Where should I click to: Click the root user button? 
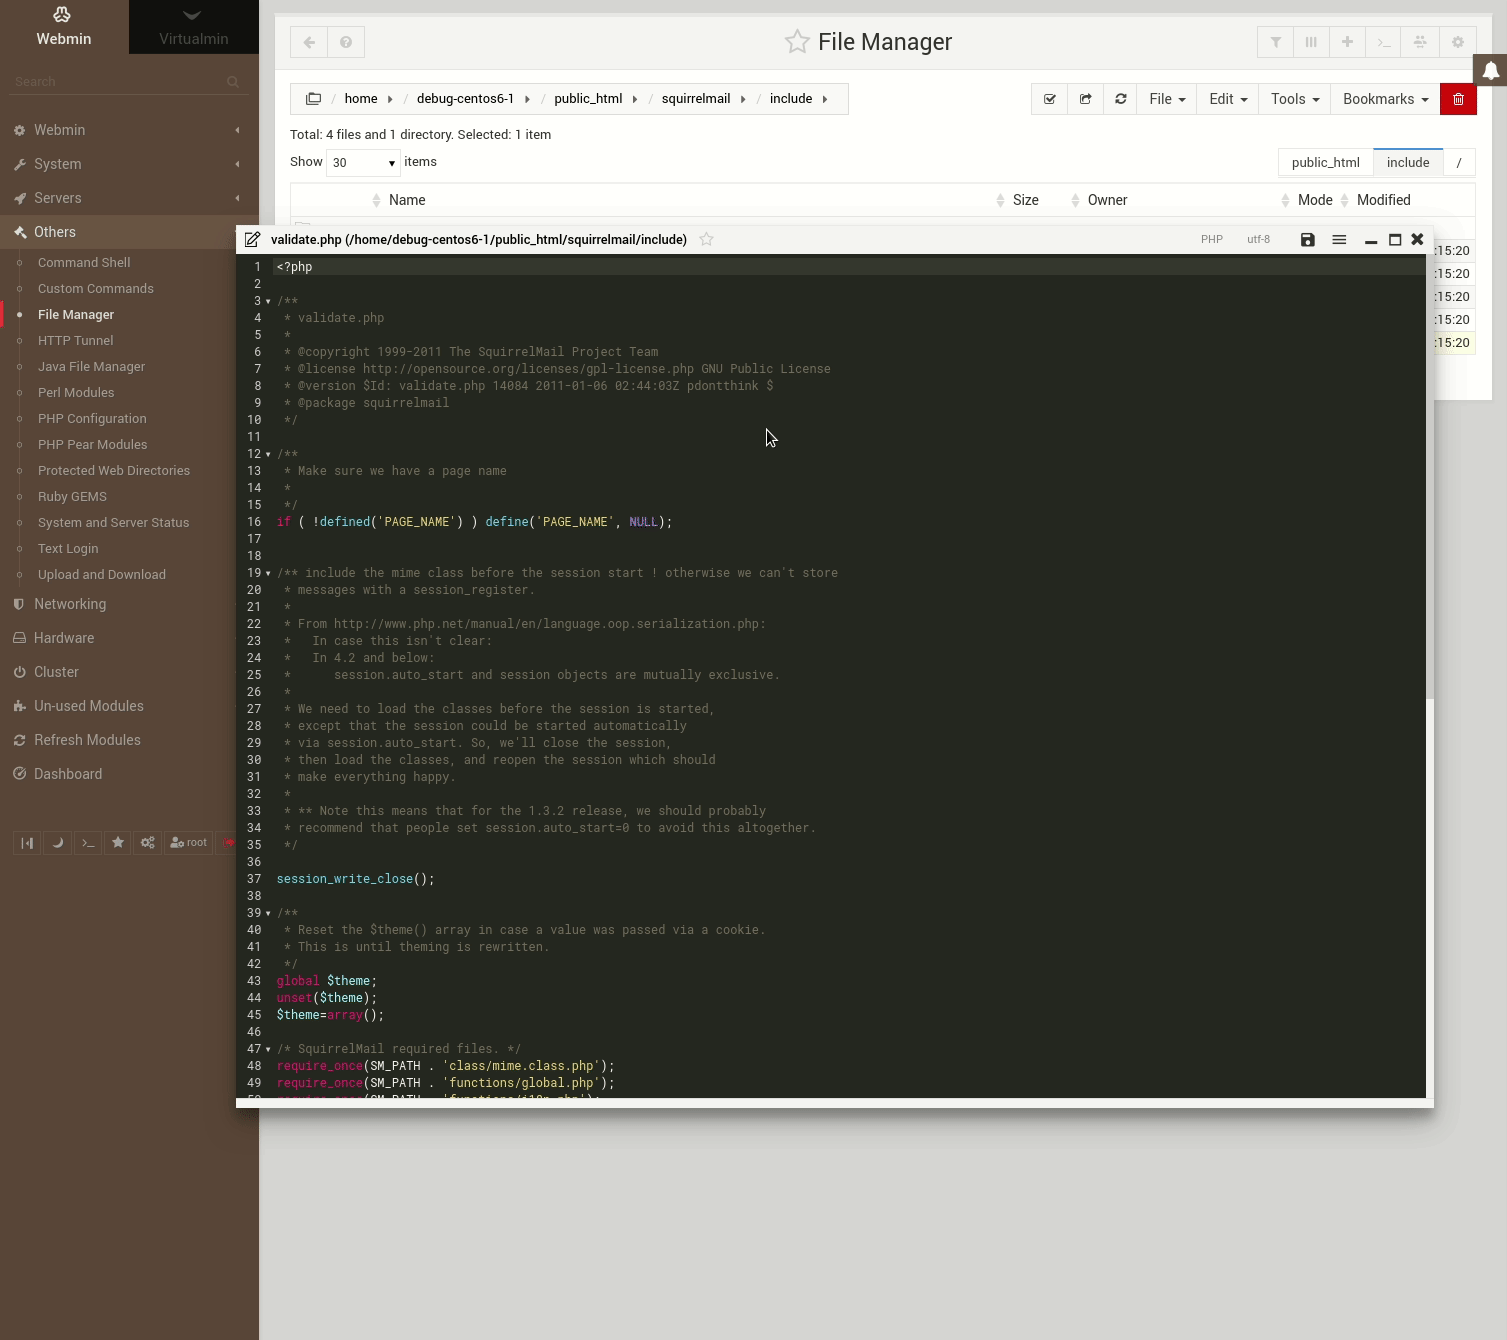tap(188, 843)
